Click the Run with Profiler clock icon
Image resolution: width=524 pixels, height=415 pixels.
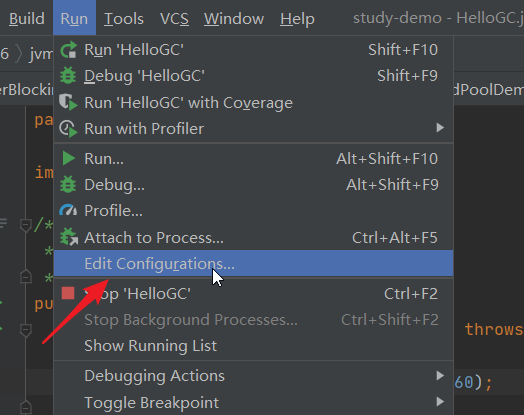point(68,129)
